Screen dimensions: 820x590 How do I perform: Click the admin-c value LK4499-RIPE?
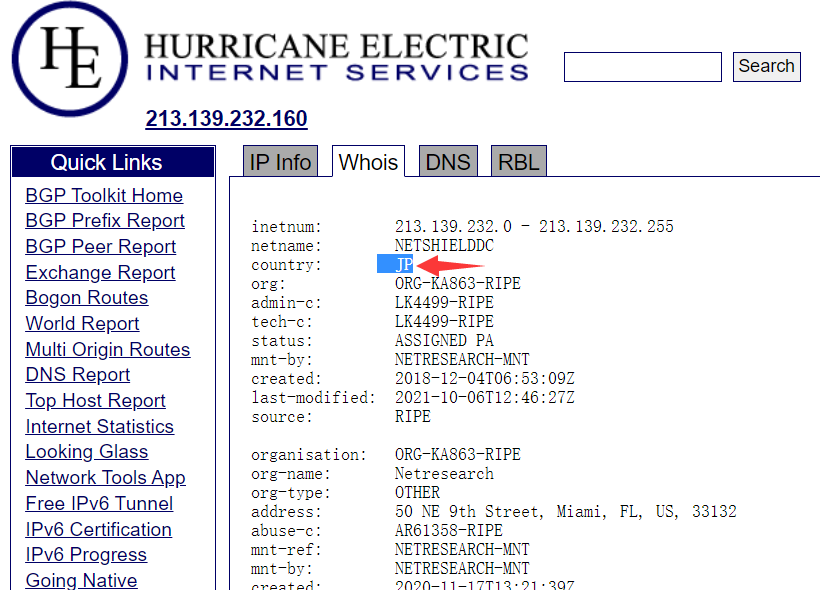[444, 302]
